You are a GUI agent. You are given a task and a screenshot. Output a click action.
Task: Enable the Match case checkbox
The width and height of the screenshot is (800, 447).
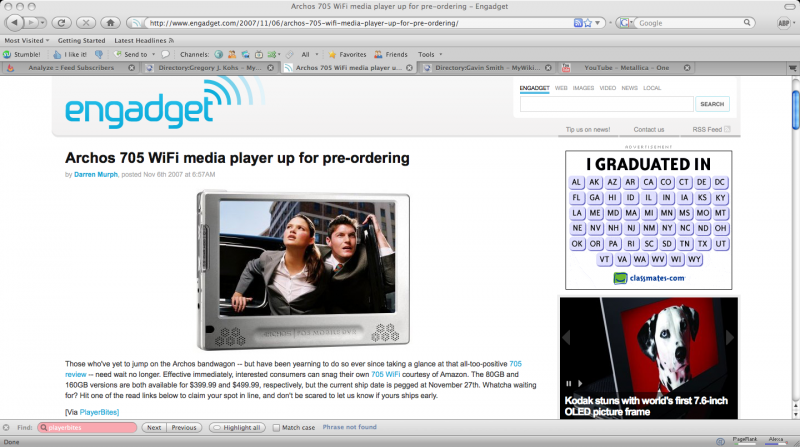point(276,428)
